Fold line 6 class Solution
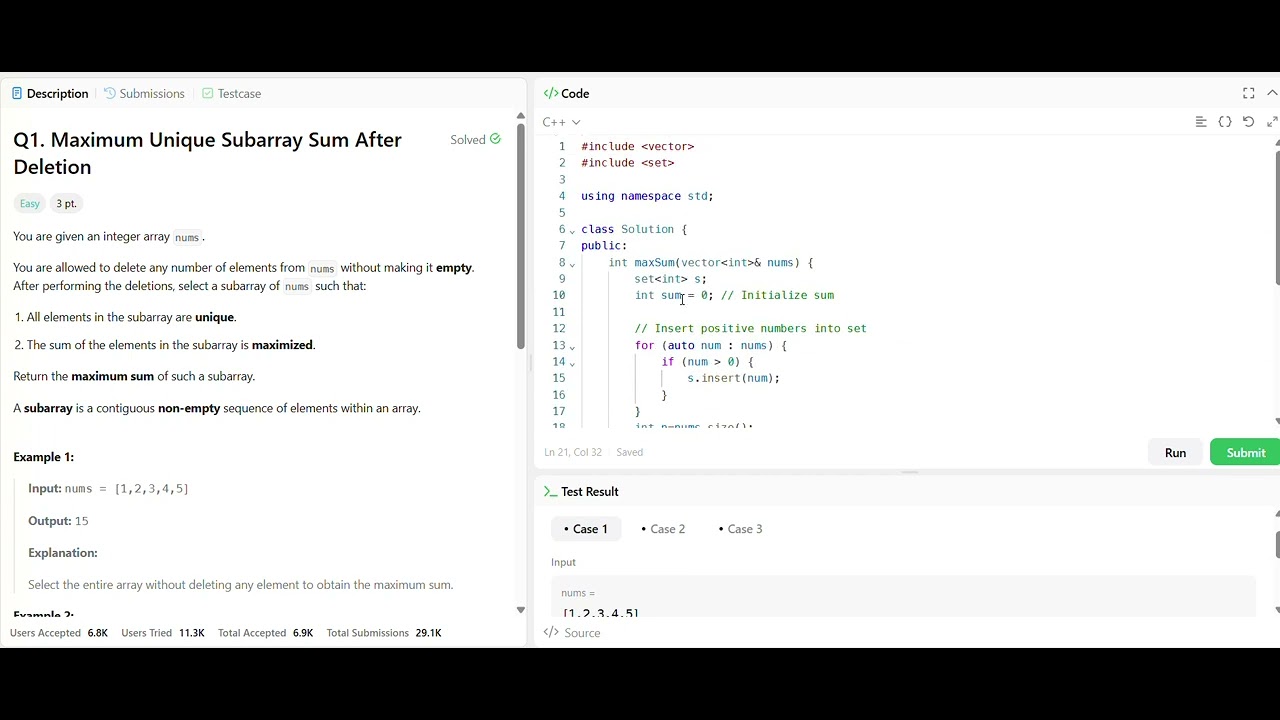This screenshot has width=1280, height=720. pyautogui.click(x=573, y=230)
